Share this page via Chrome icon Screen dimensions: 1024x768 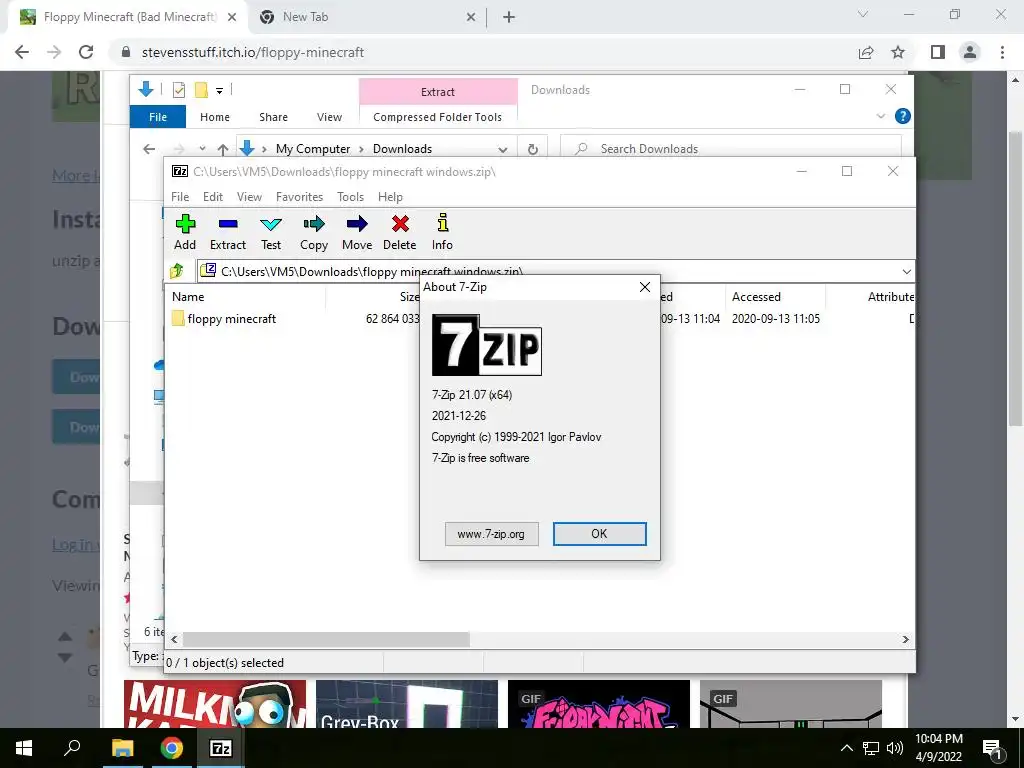tap(866, 52)
